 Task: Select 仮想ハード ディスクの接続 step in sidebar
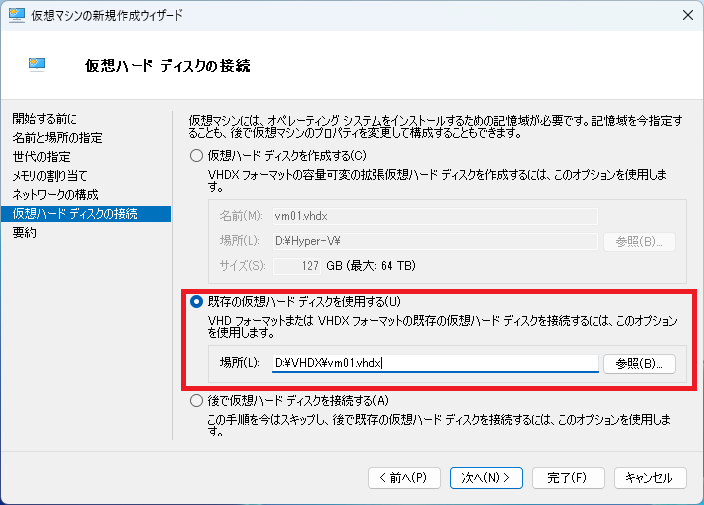[x=86, y=214]
